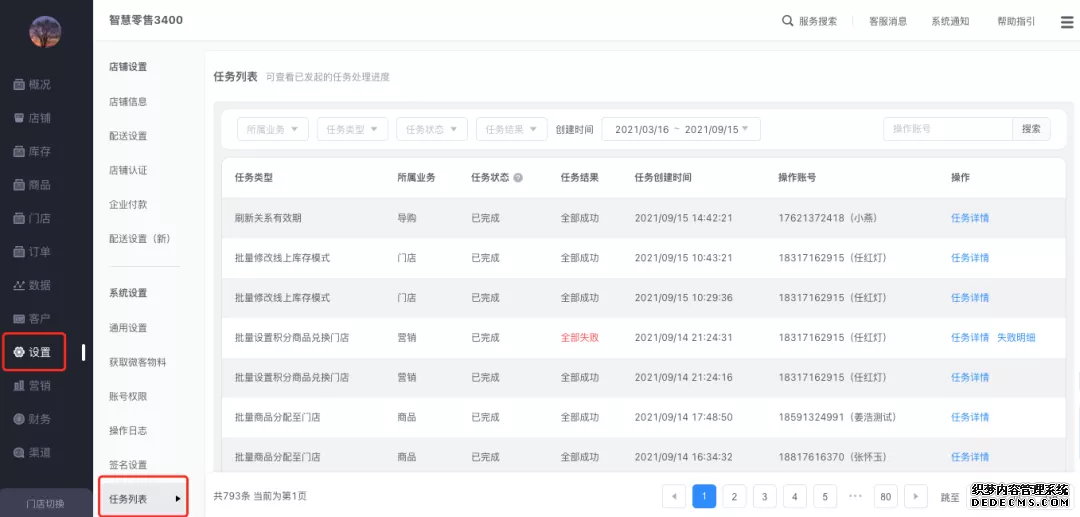
Task: Click the 门店切换 store switch button
Action: 45,503
